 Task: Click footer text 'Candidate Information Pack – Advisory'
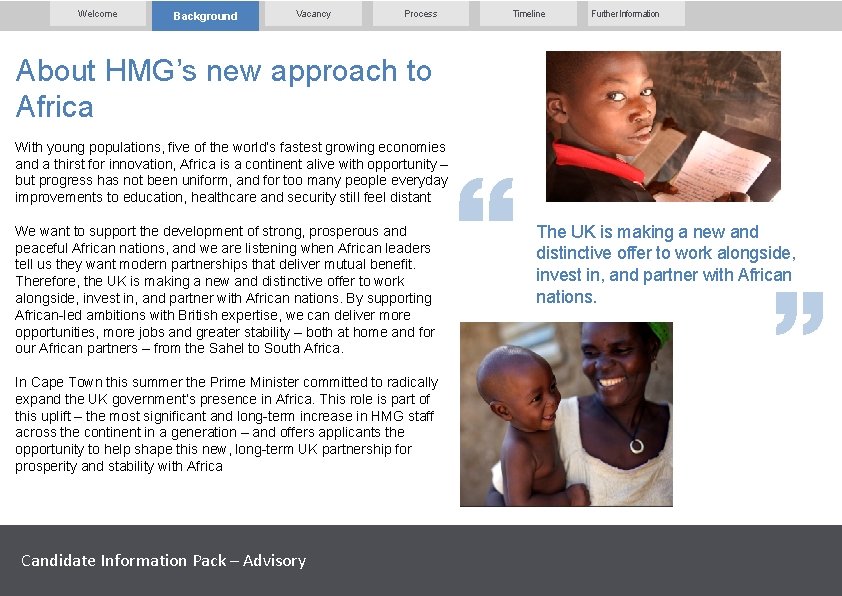(x=163, y=561)
